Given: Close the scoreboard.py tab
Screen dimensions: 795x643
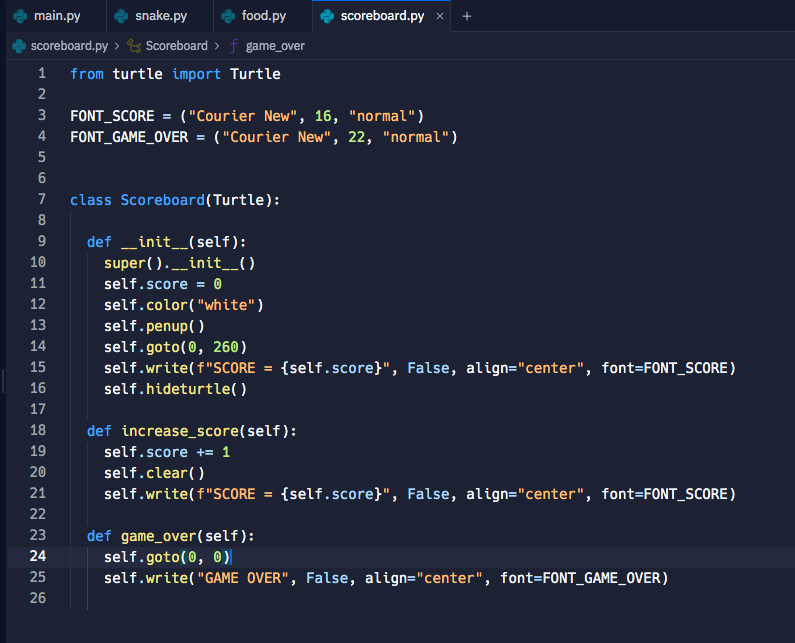Looking at the screenshot, I should point(440,16).
